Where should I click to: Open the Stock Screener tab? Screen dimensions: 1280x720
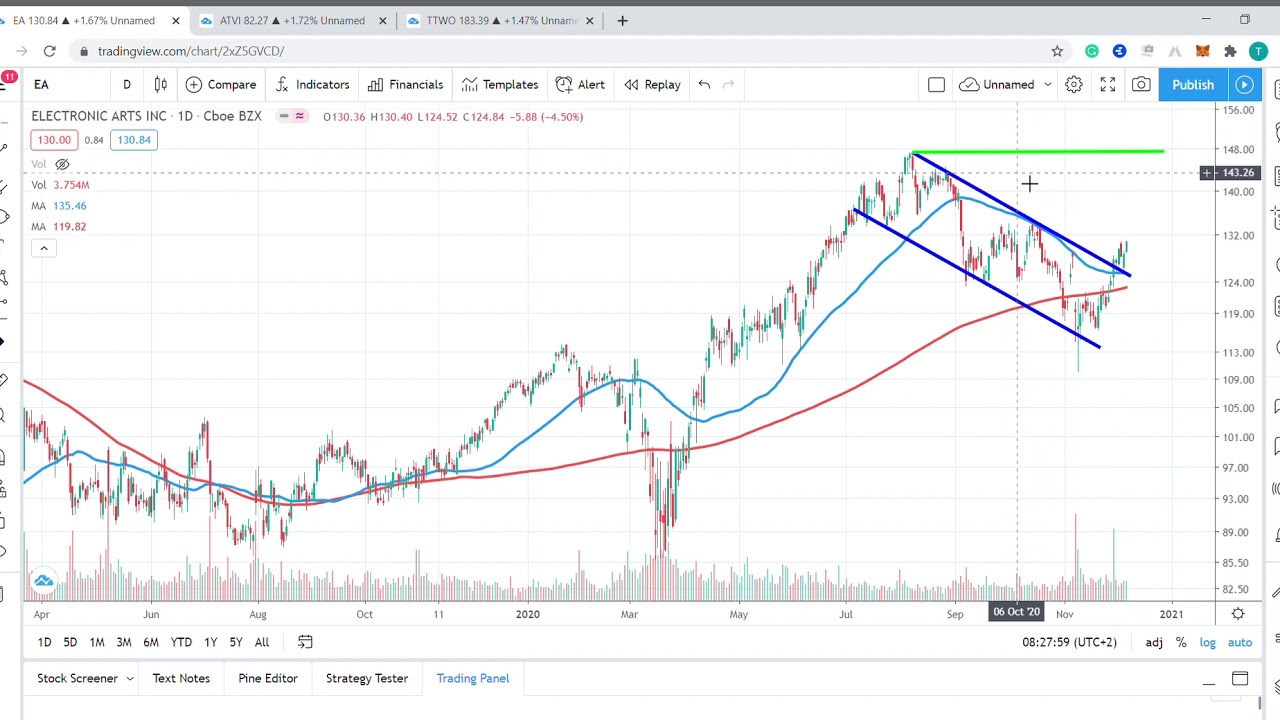77,678
